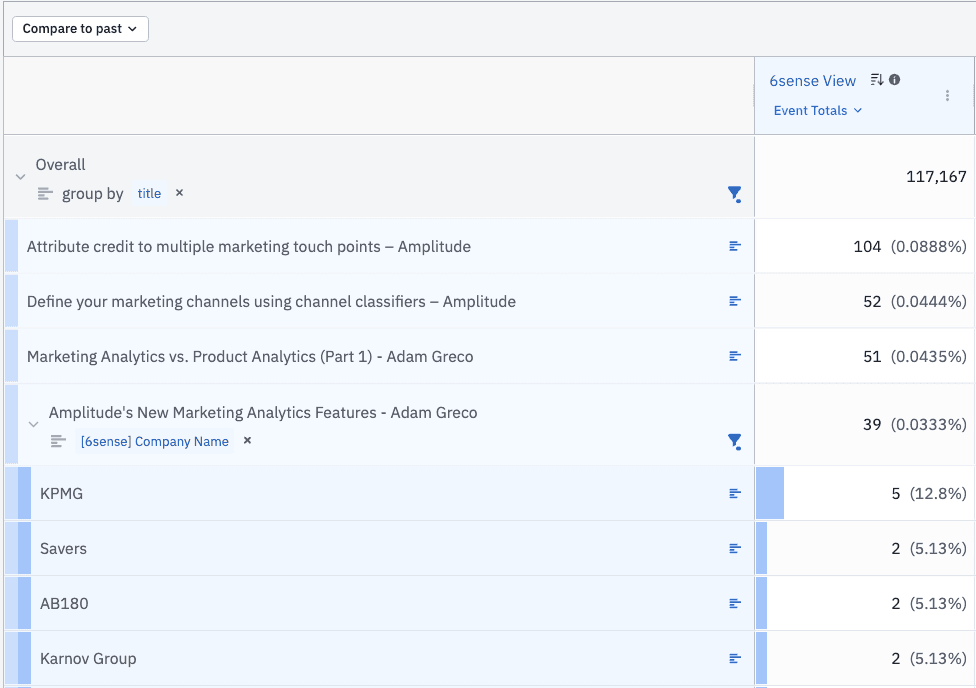976x688 pixels.
Task: Click the title group-by link
Action: [149, 193]
